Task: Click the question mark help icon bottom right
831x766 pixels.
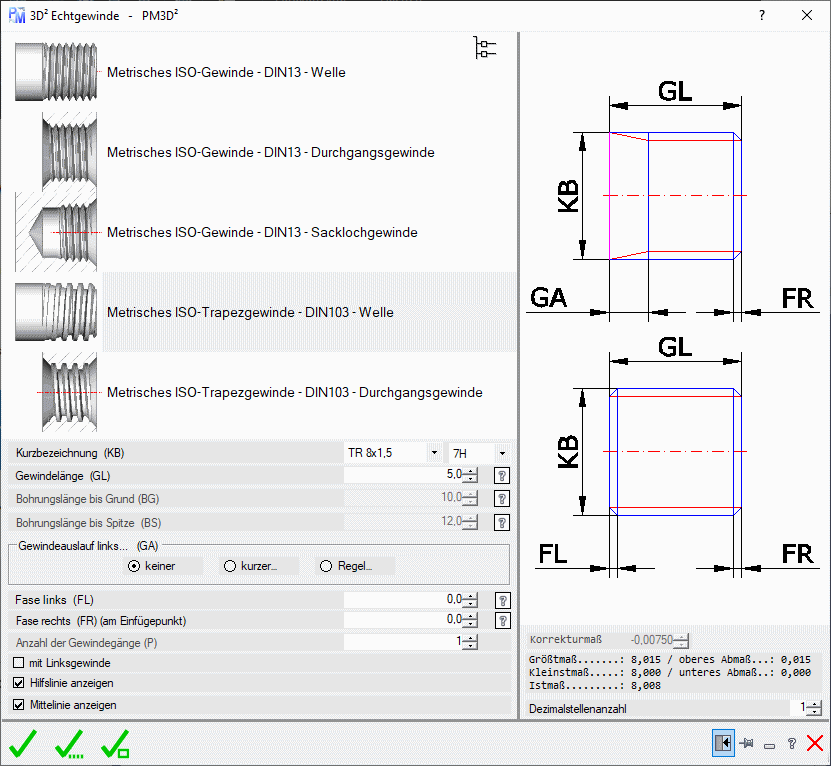Action: [x=791, y=743]
